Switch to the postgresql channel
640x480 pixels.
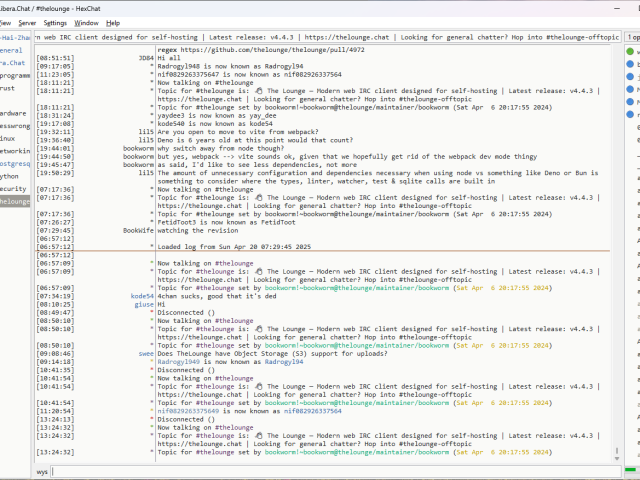pos(14,163)
